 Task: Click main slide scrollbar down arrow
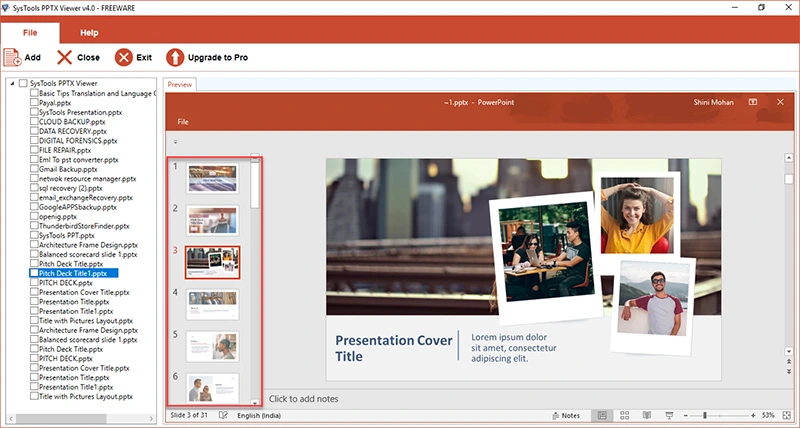(789, 351)
